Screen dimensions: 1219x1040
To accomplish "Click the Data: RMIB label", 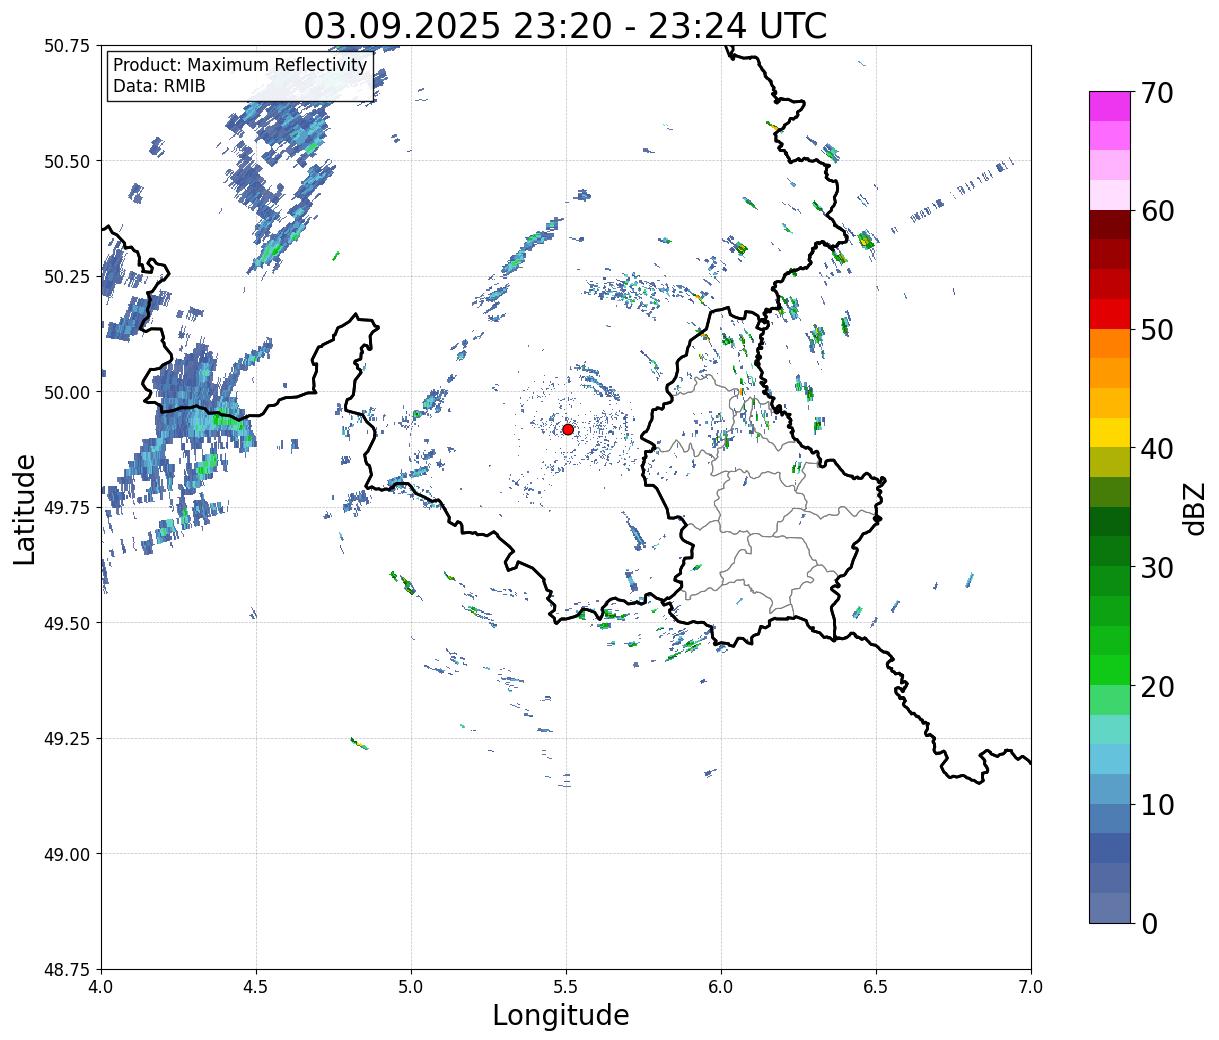I will click(x=159, y=86).
